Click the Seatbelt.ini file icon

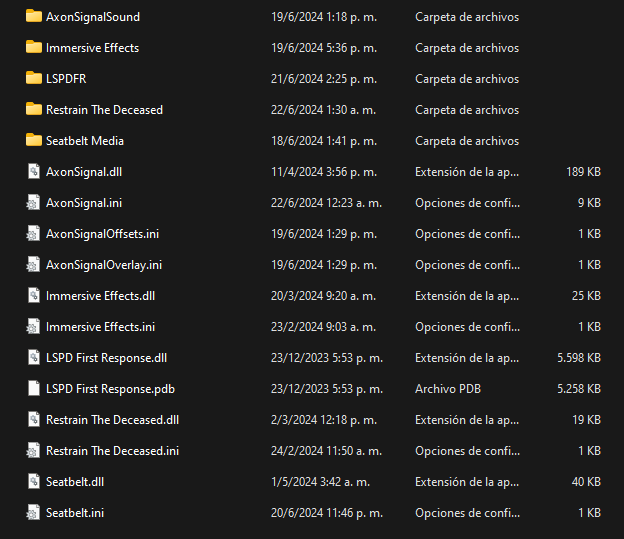pyautogui.click(x=33, y=513)
